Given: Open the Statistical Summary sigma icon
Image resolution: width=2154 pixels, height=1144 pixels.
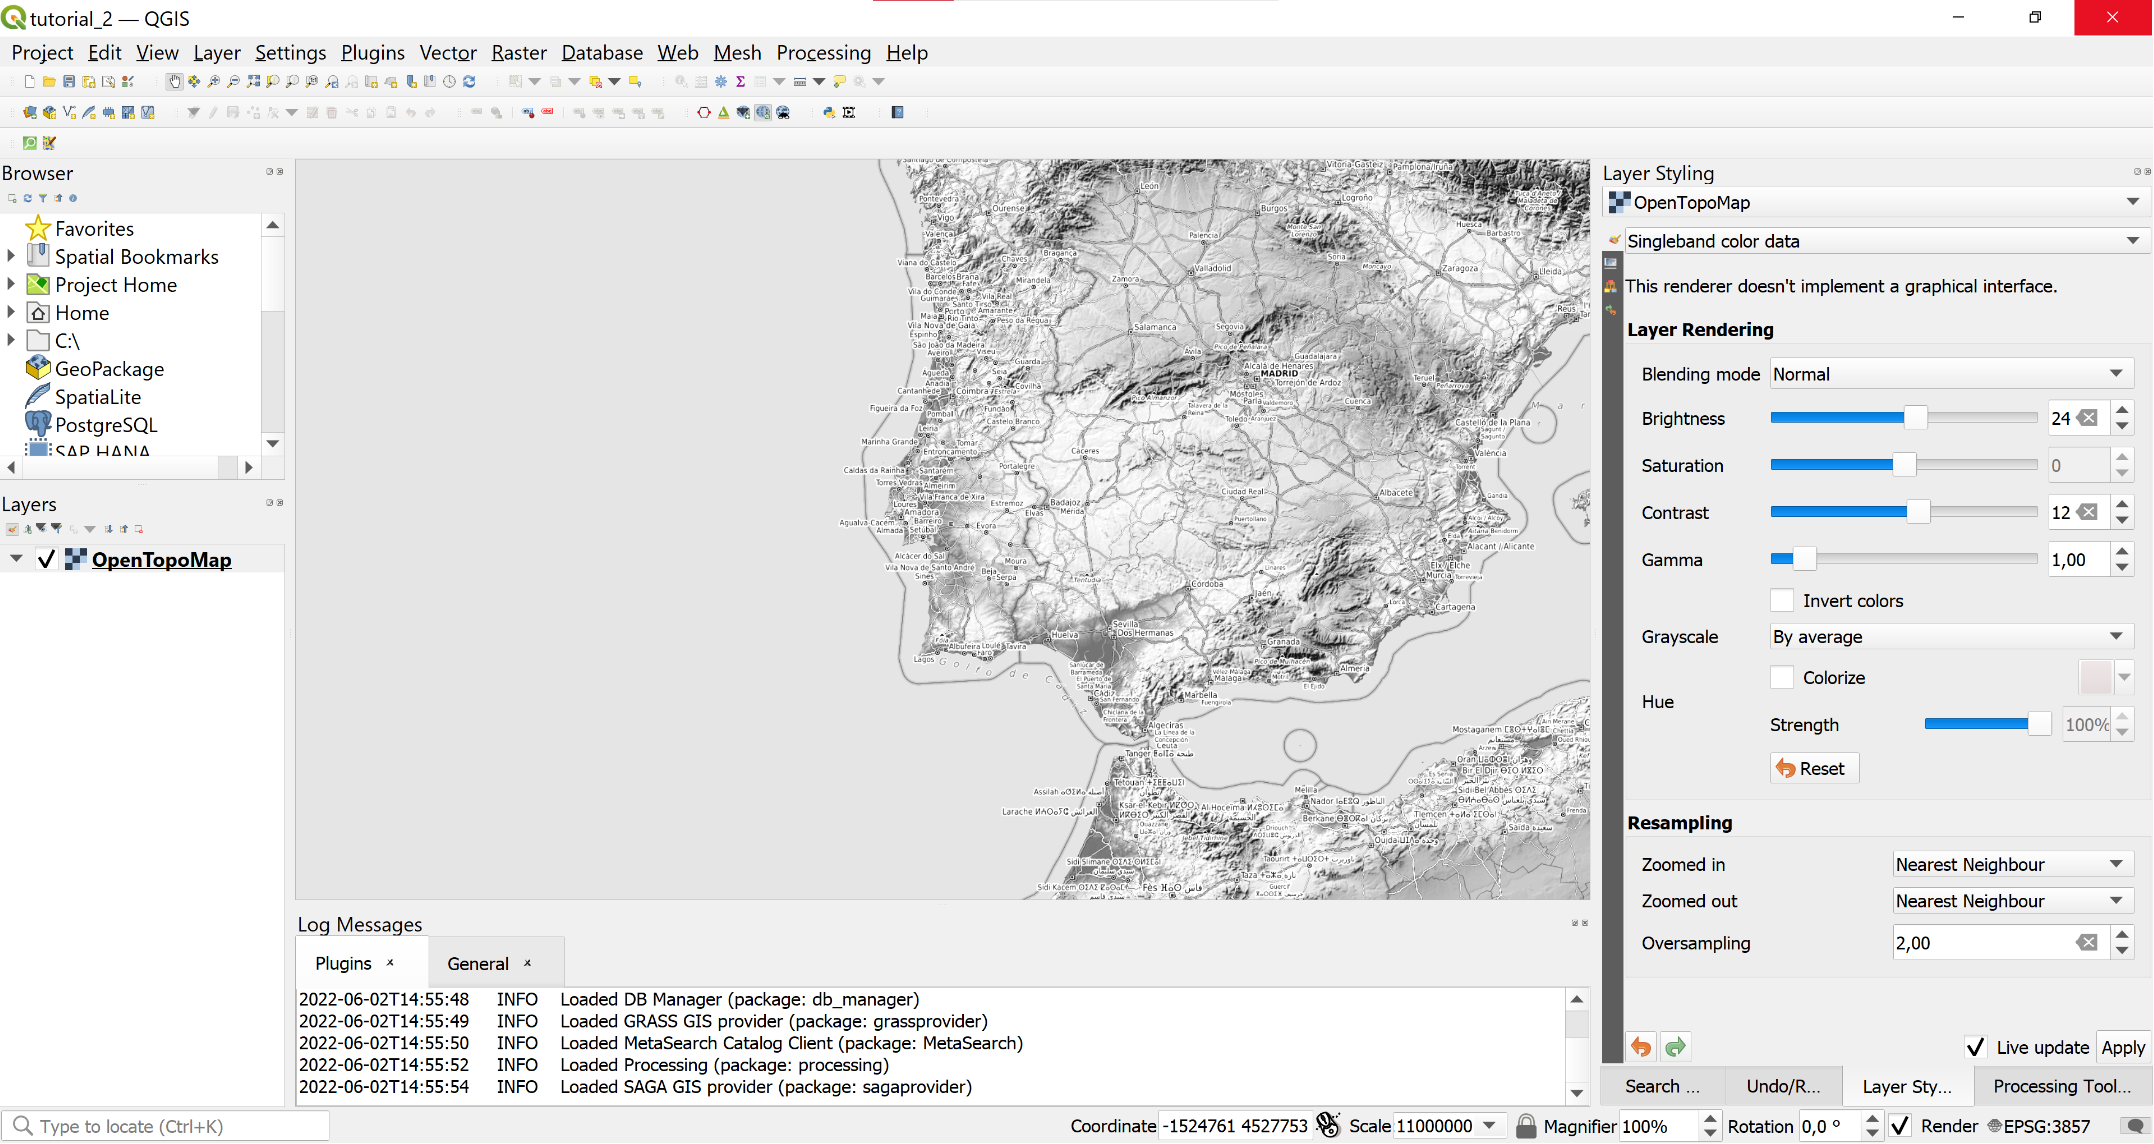Looking at the screenshot, I should pyautogui.click(x=740, y=82).
